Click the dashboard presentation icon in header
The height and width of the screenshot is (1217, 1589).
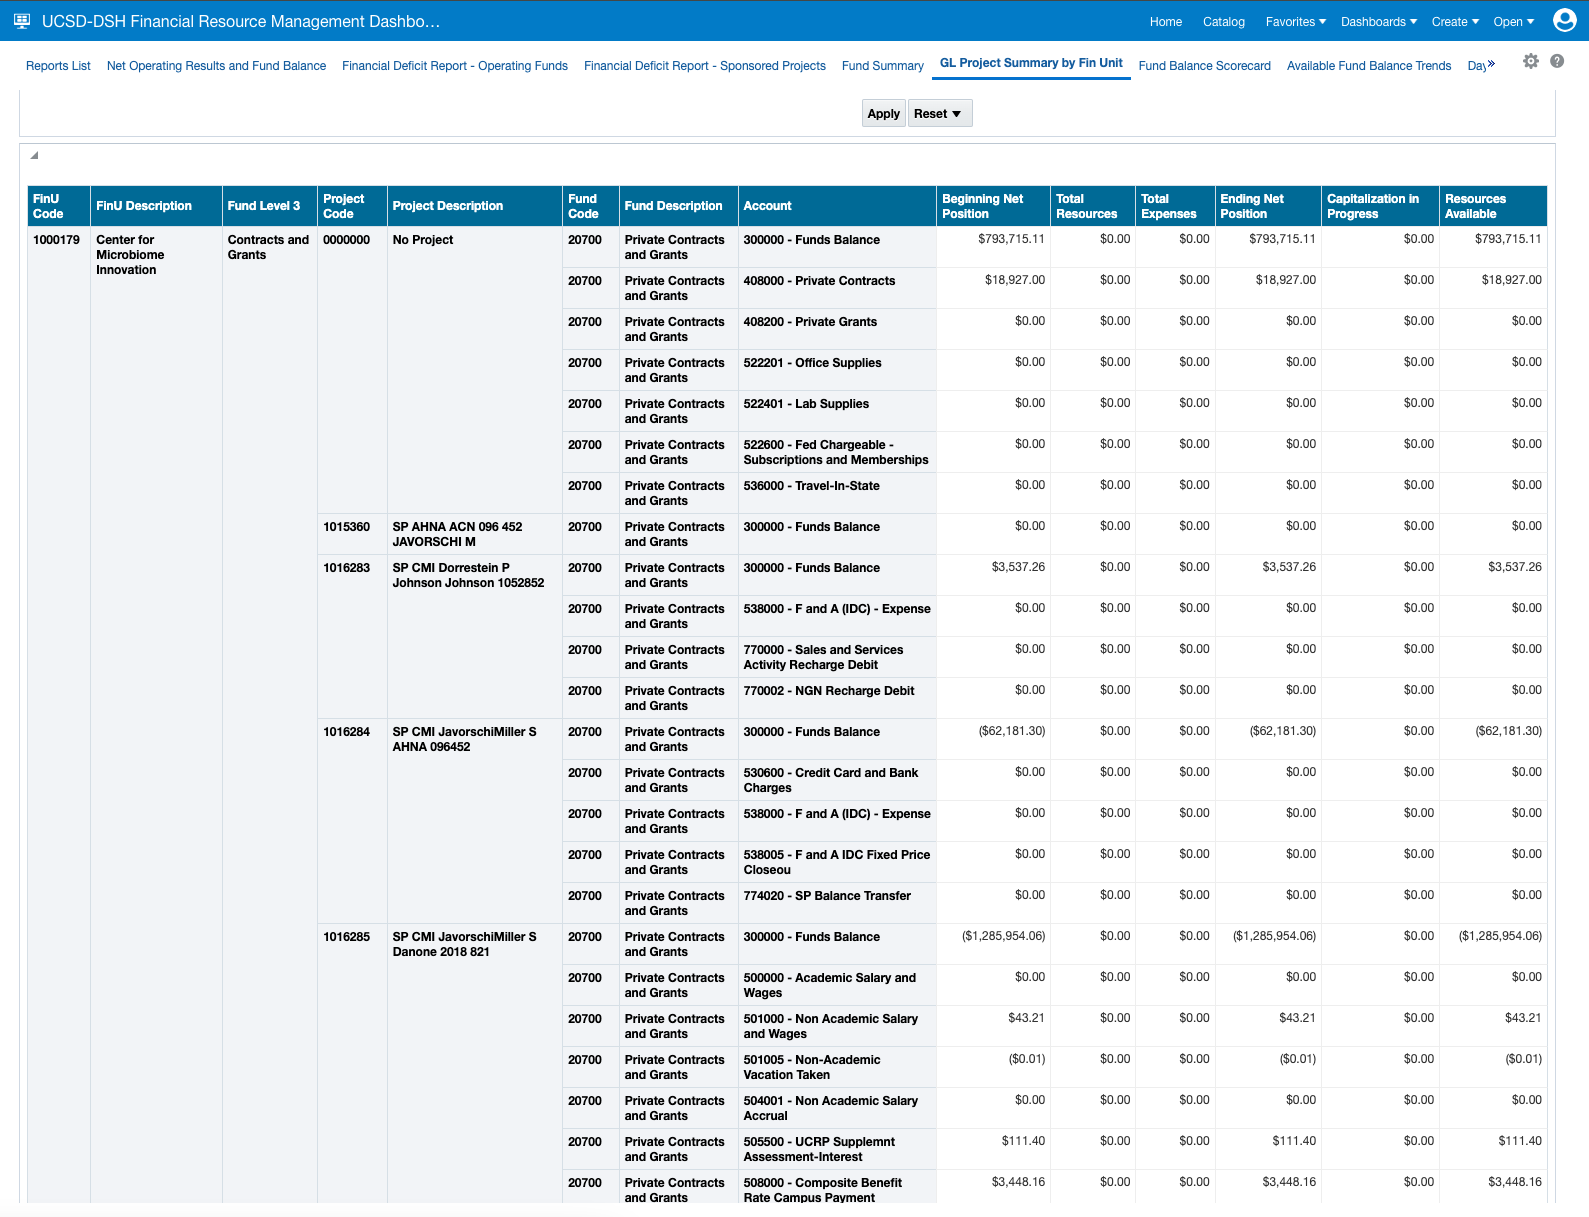[22, 21]
